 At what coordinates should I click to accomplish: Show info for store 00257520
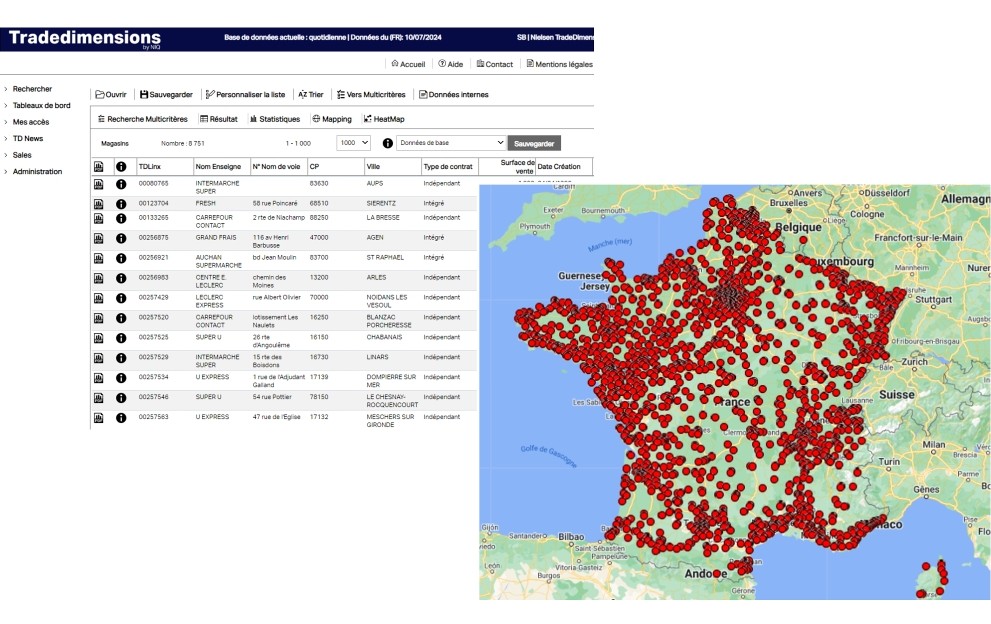click(121, 318)
